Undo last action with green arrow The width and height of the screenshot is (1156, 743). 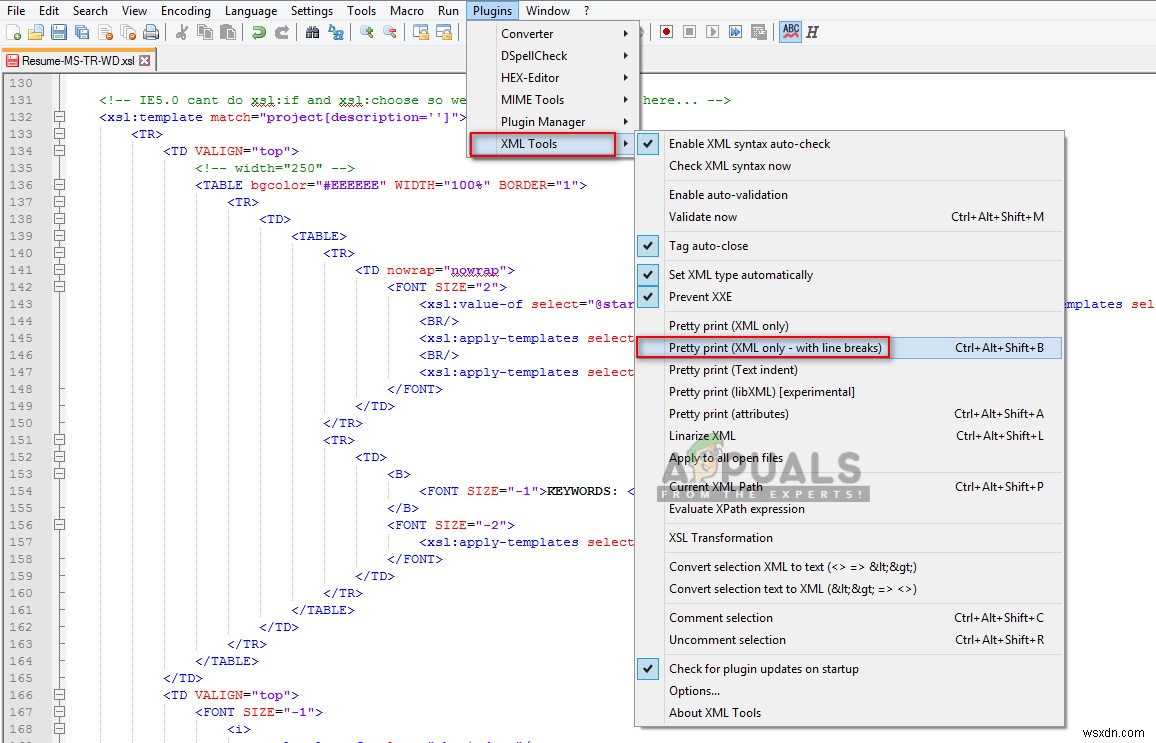[x=259, y=32]
